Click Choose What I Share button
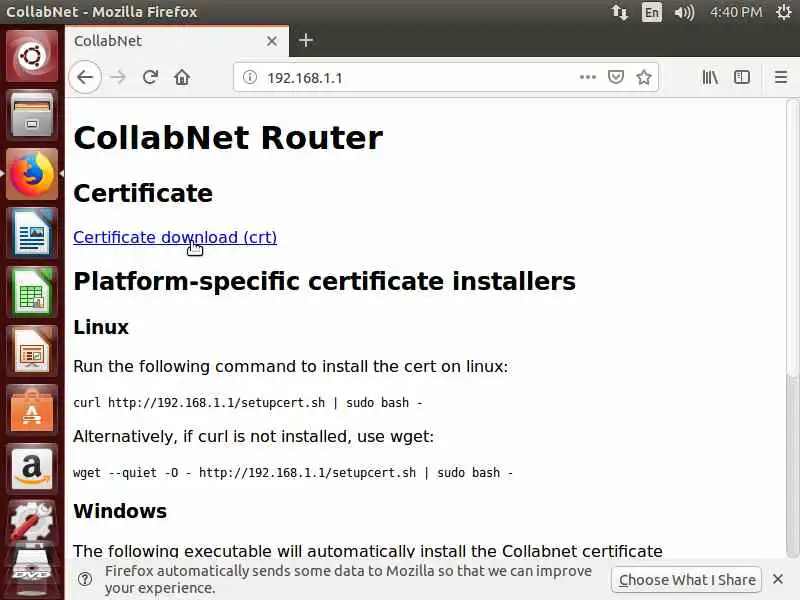Image resolution: width=800 pixels, height=600 pixels. coord(687,580)
